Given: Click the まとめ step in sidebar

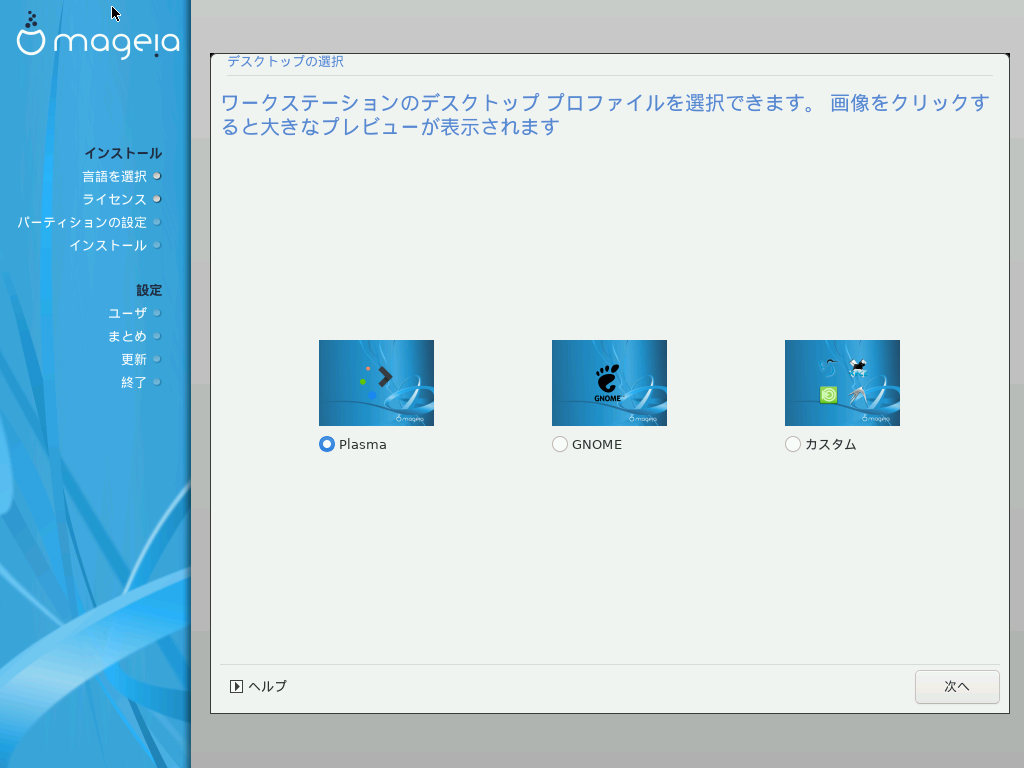Looking at the screenshot, I should click(x=127, y=336).
